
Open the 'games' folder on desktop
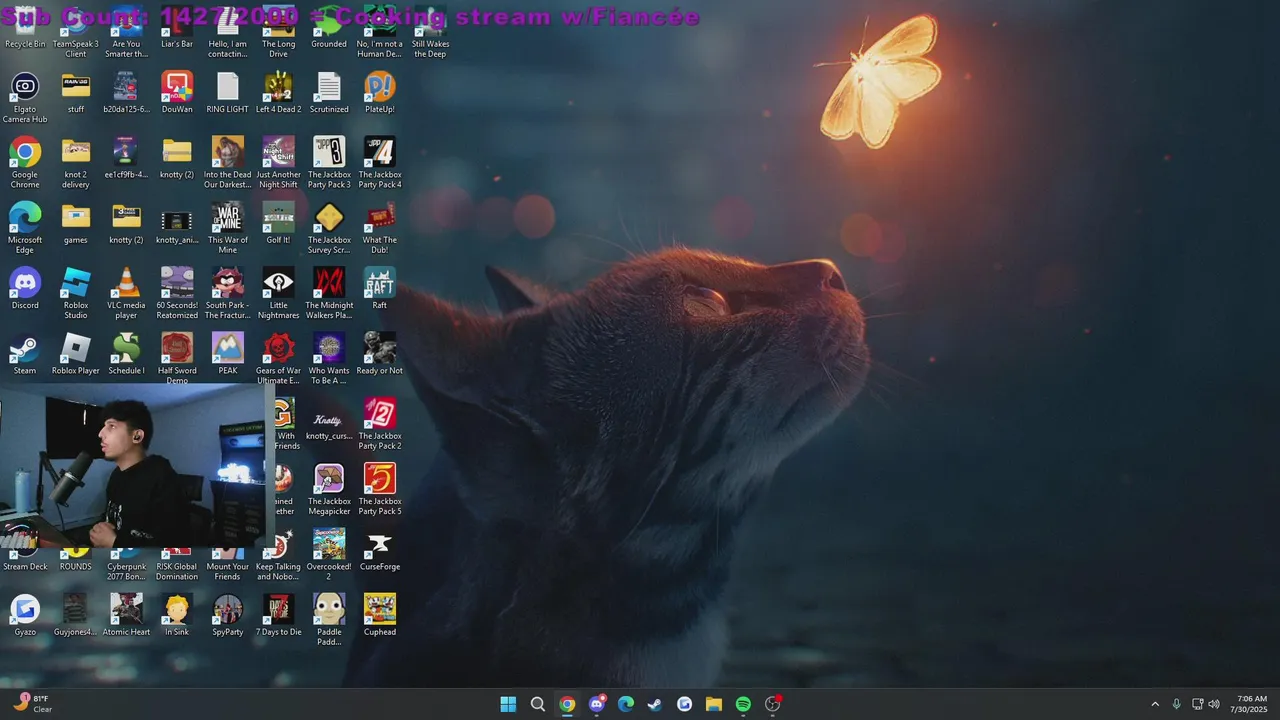pyautogui.click(x=76, y=223)
